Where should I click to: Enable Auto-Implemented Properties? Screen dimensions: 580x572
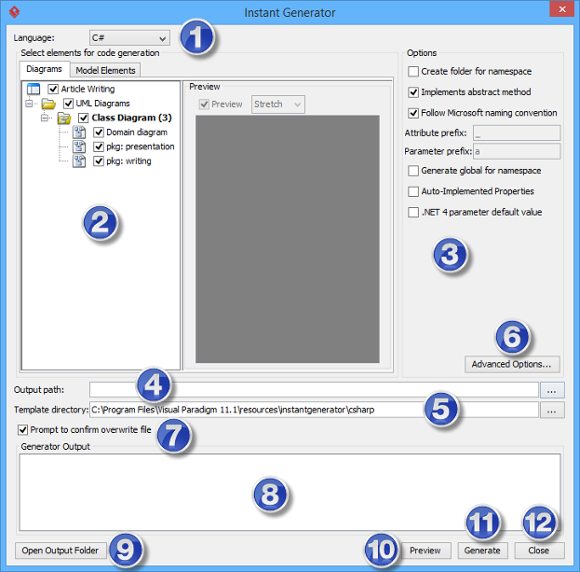[413, 191]
